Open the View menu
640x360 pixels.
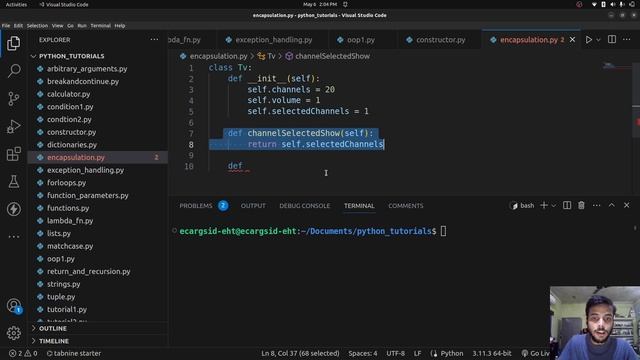[x=57, y=26]
